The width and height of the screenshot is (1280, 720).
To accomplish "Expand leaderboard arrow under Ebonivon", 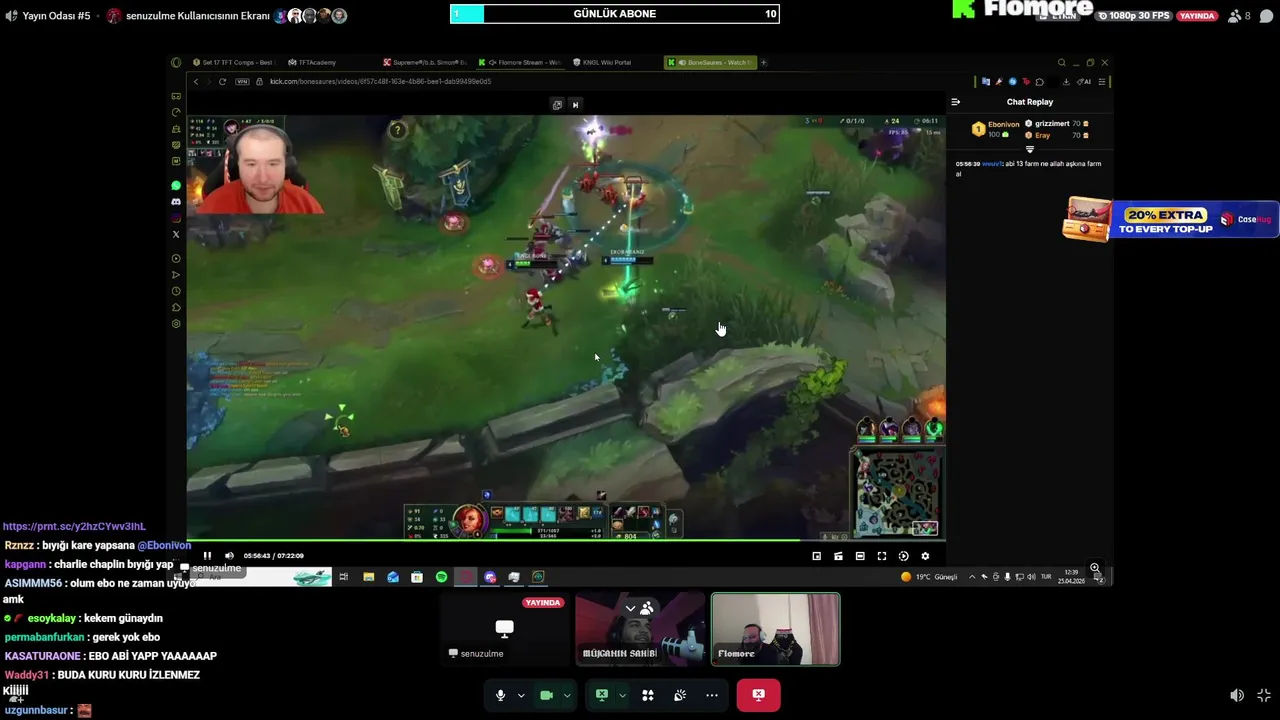I will click(1030, 150).
